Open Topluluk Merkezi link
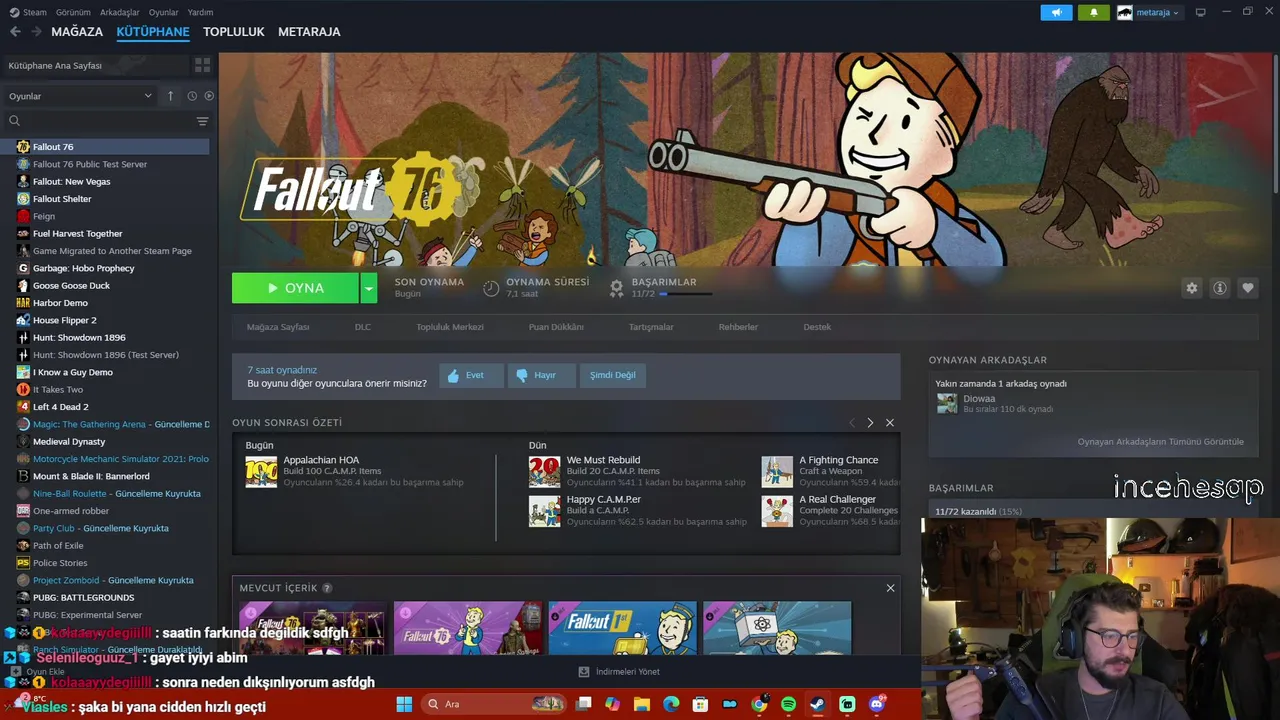The width and height of the screenshot is (1280, 720). pos(450,327)
